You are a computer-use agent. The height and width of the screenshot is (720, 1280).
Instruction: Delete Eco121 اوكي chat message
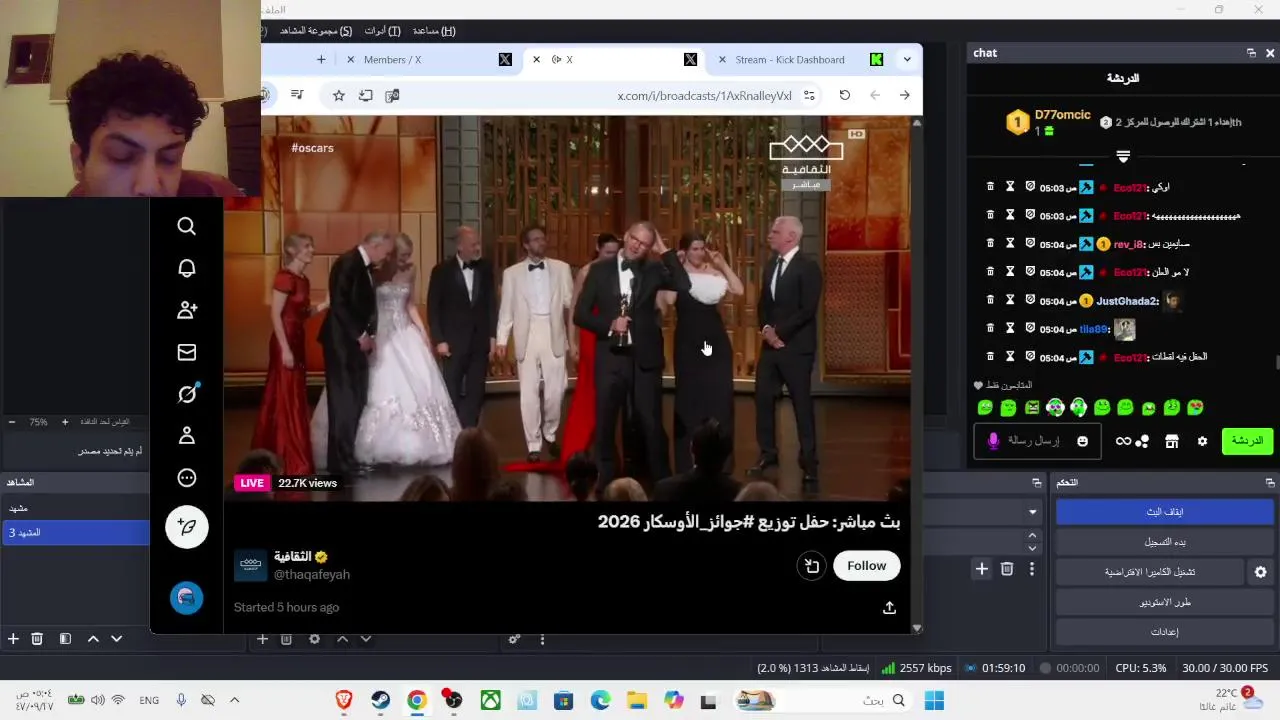coord(990,187)
